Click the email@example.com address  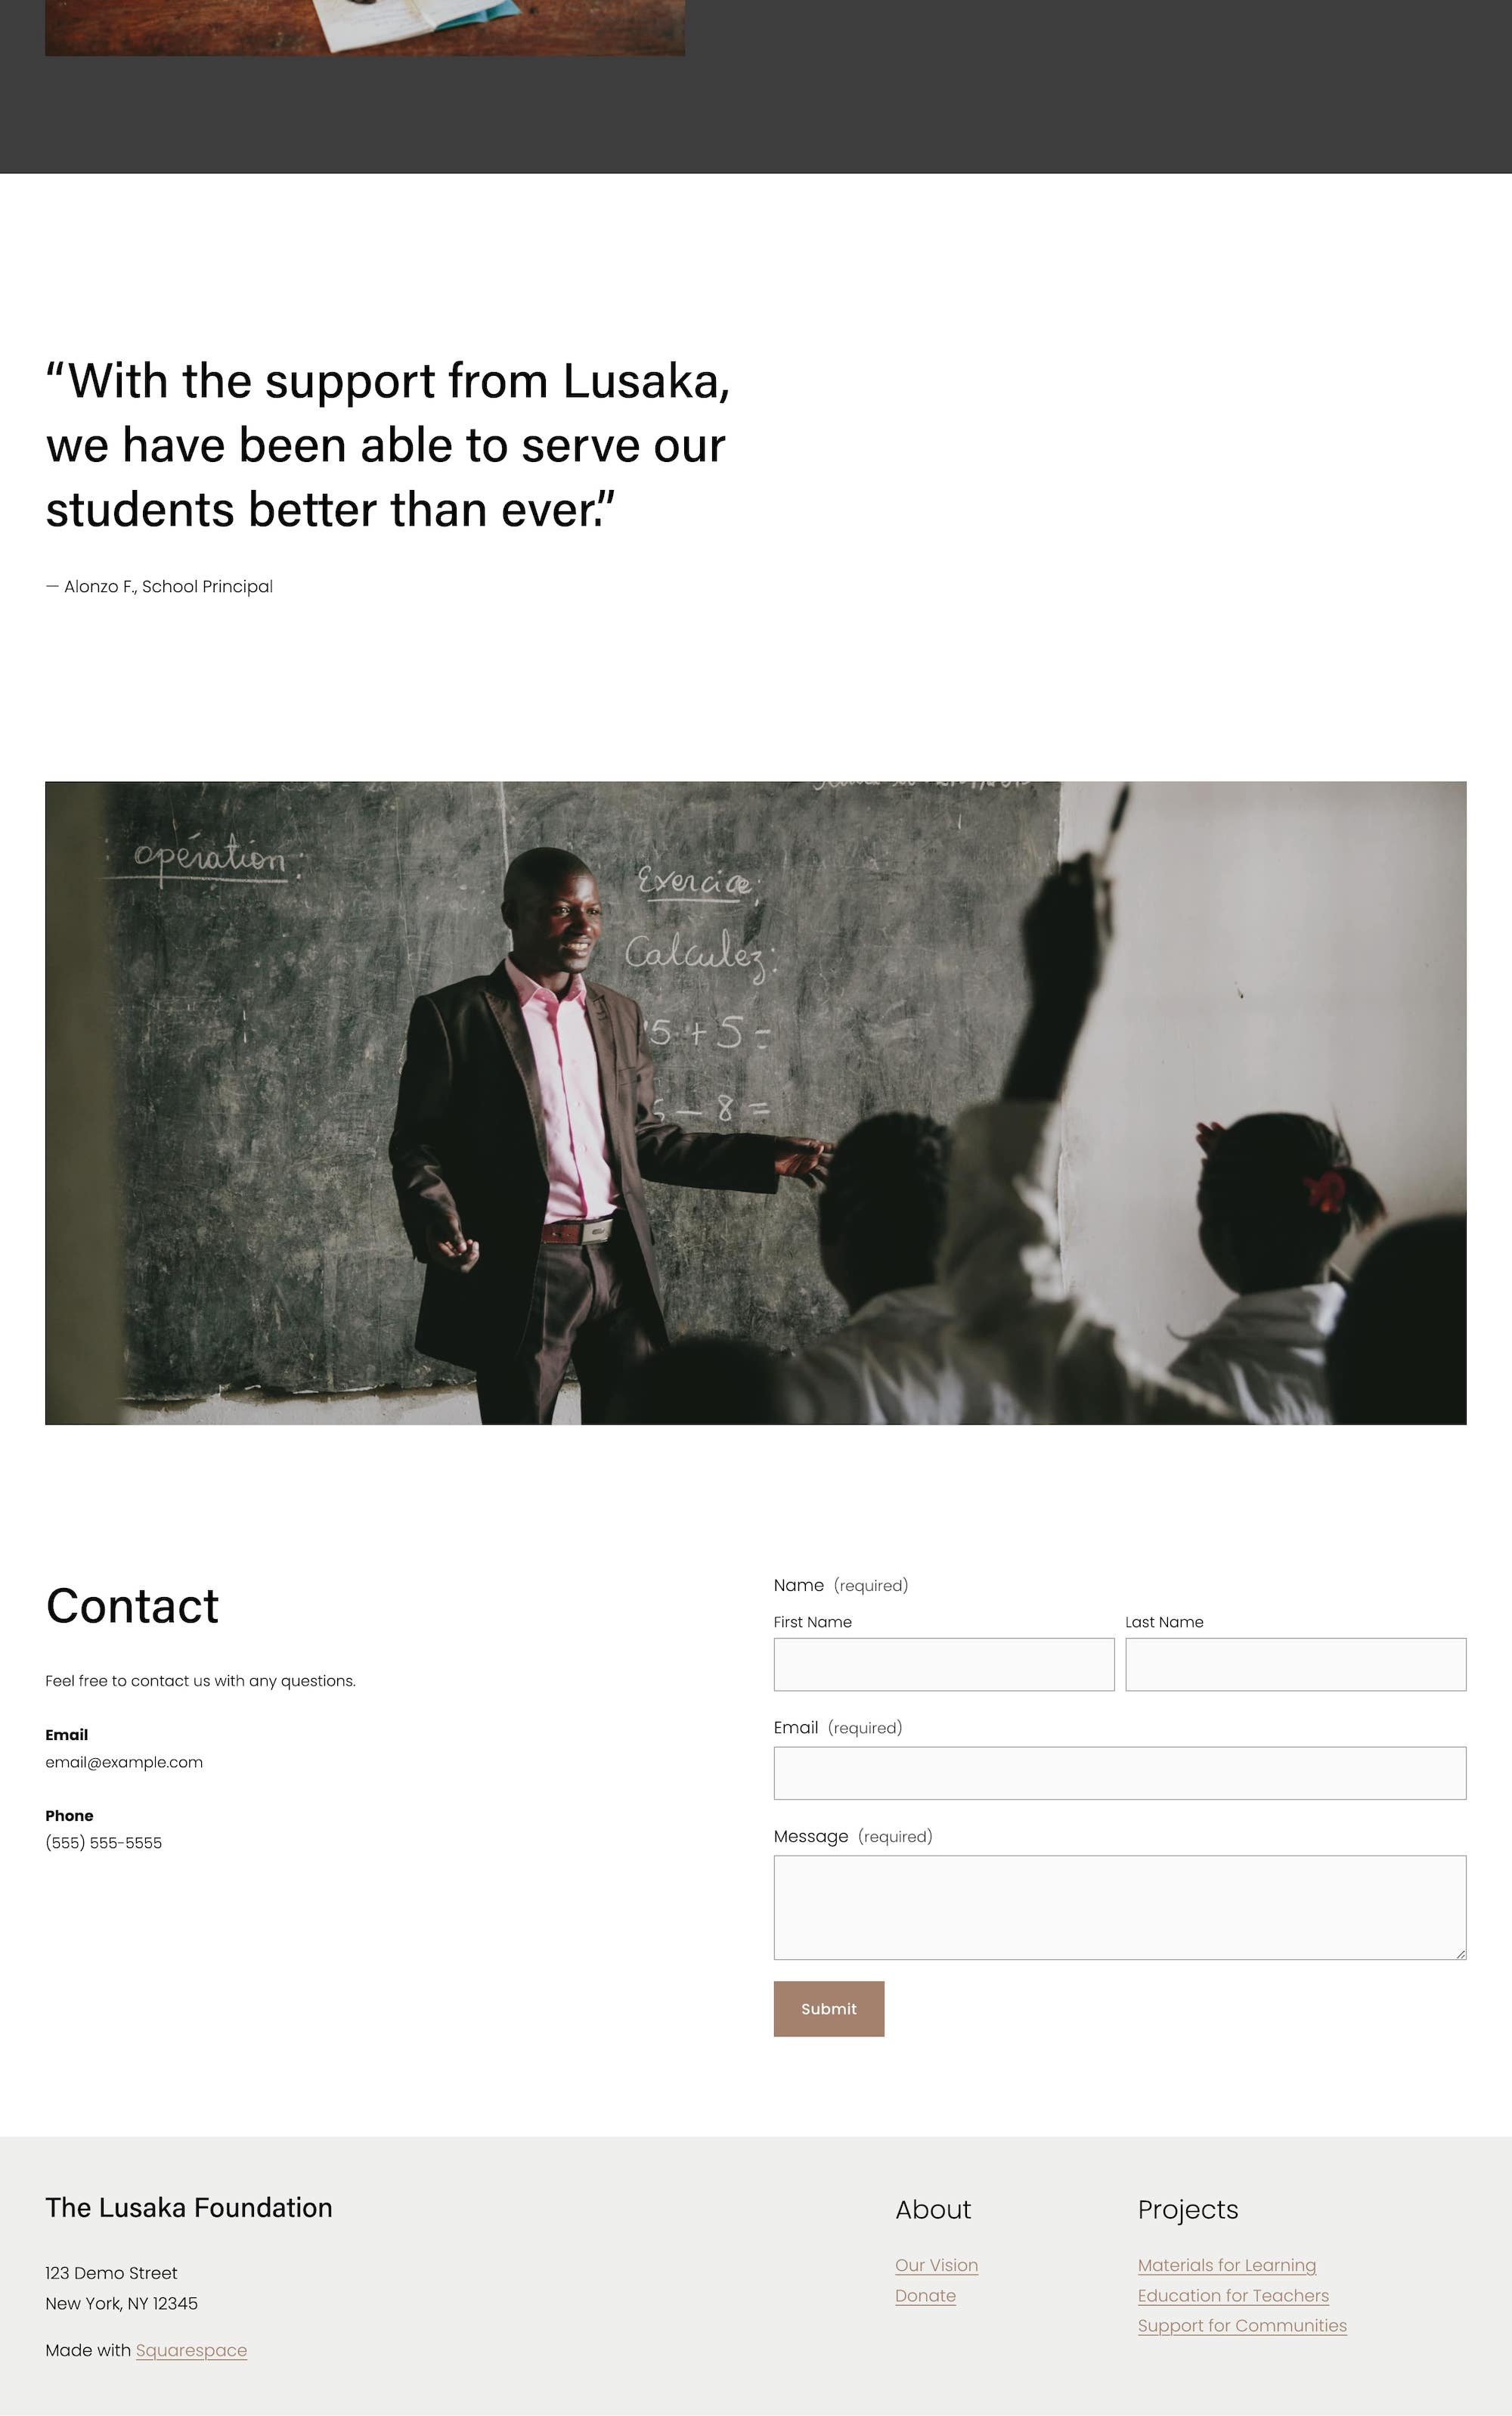124,1762
